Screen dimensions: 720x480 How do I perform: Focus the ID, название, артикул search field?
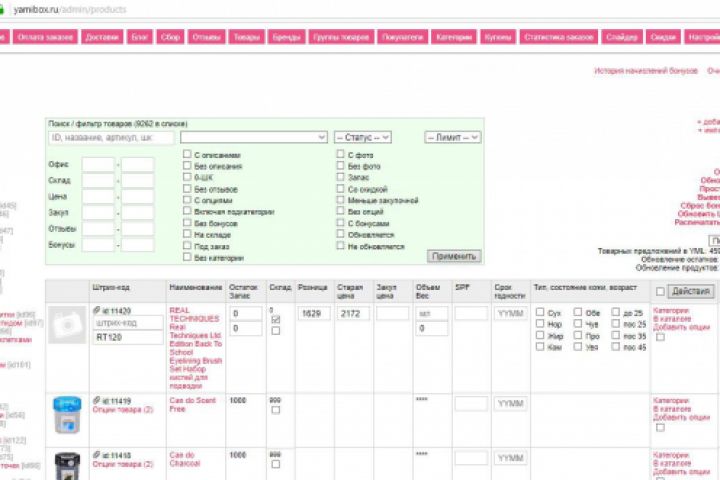pos(111,137)
